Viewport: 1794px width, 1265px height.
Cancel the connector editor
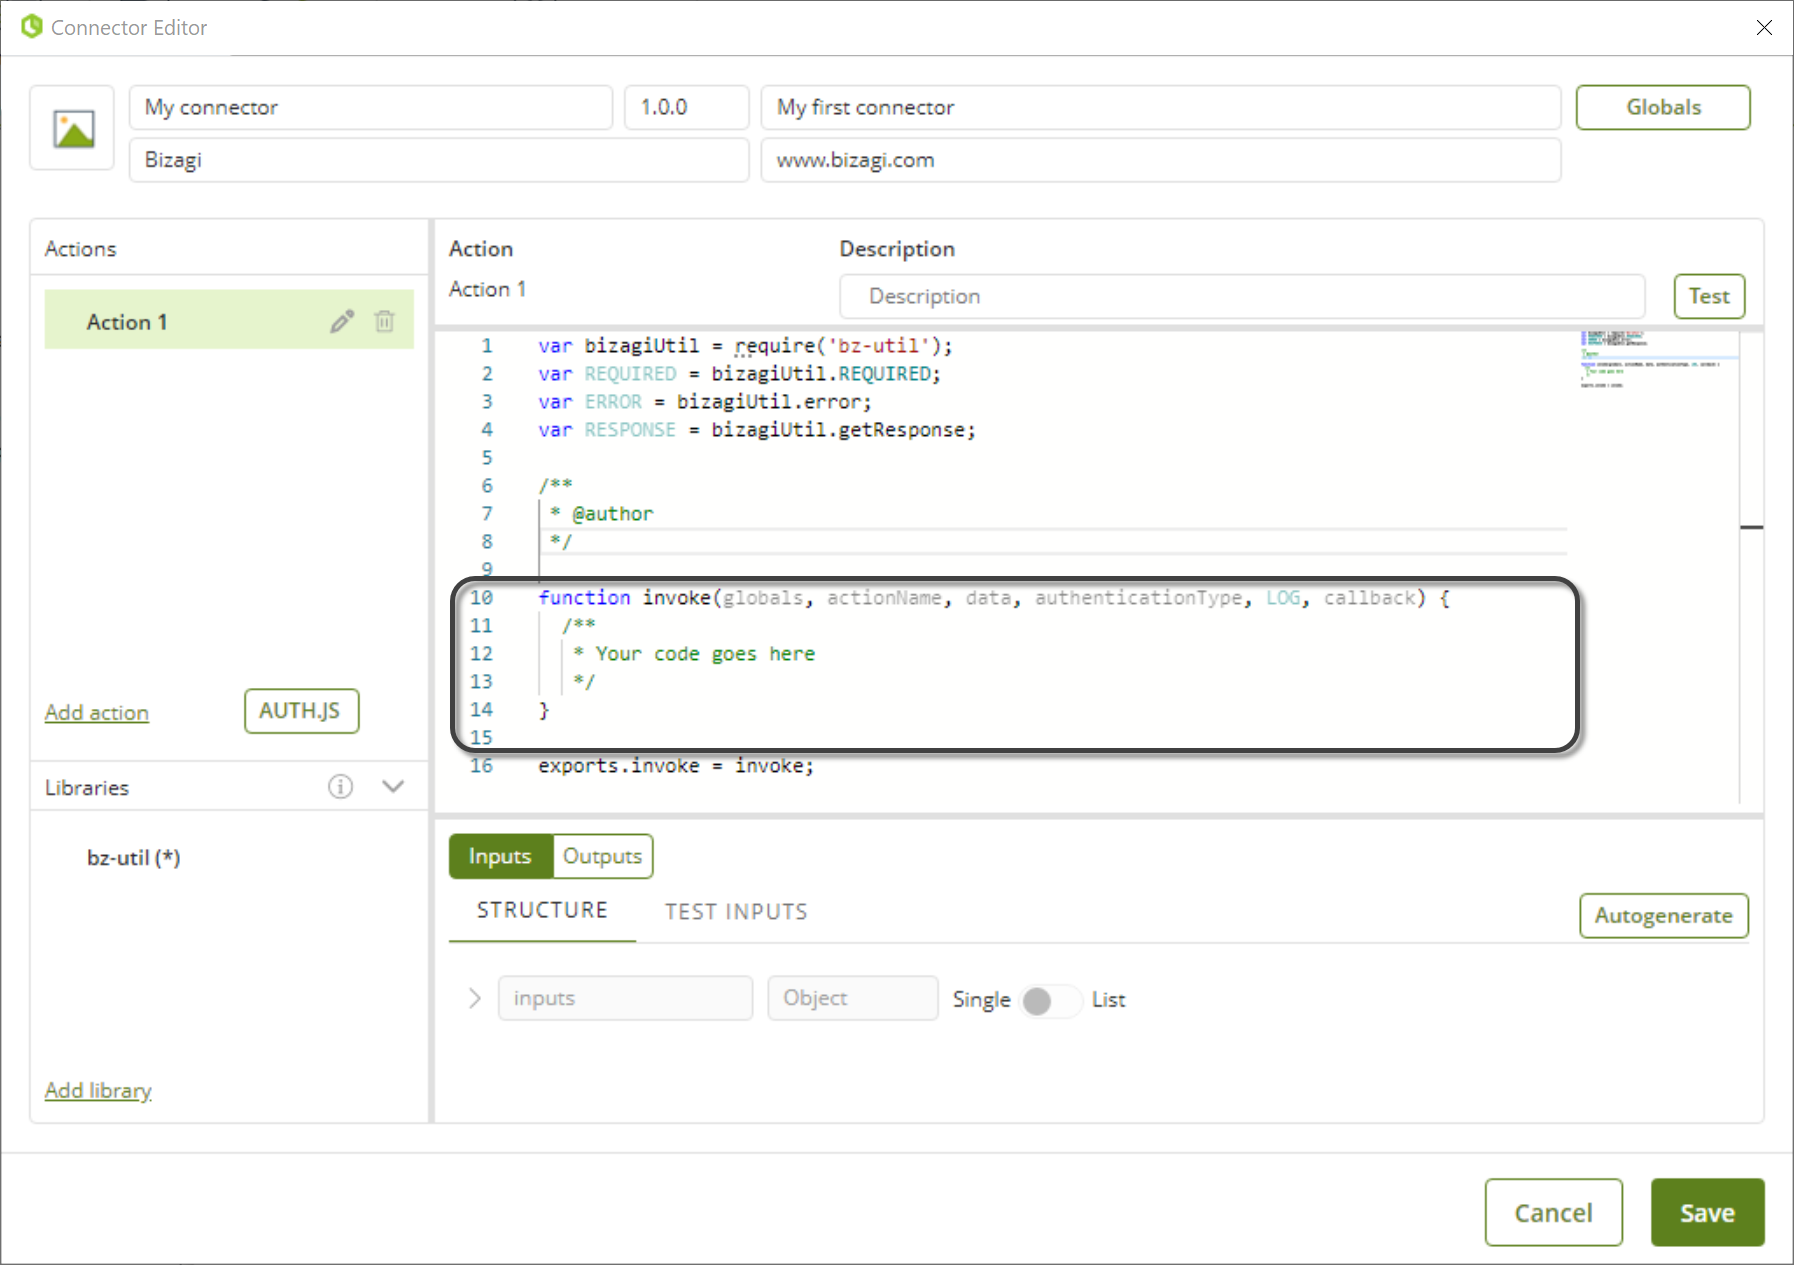click(x=1553, y=1212)
